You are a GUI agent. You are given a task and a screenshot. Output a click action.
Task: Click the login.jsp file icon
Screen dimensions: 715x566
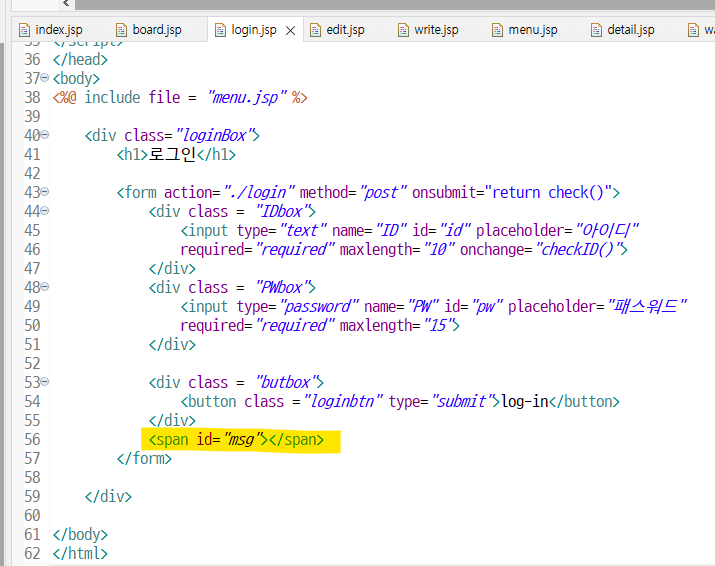coord(220,30)
